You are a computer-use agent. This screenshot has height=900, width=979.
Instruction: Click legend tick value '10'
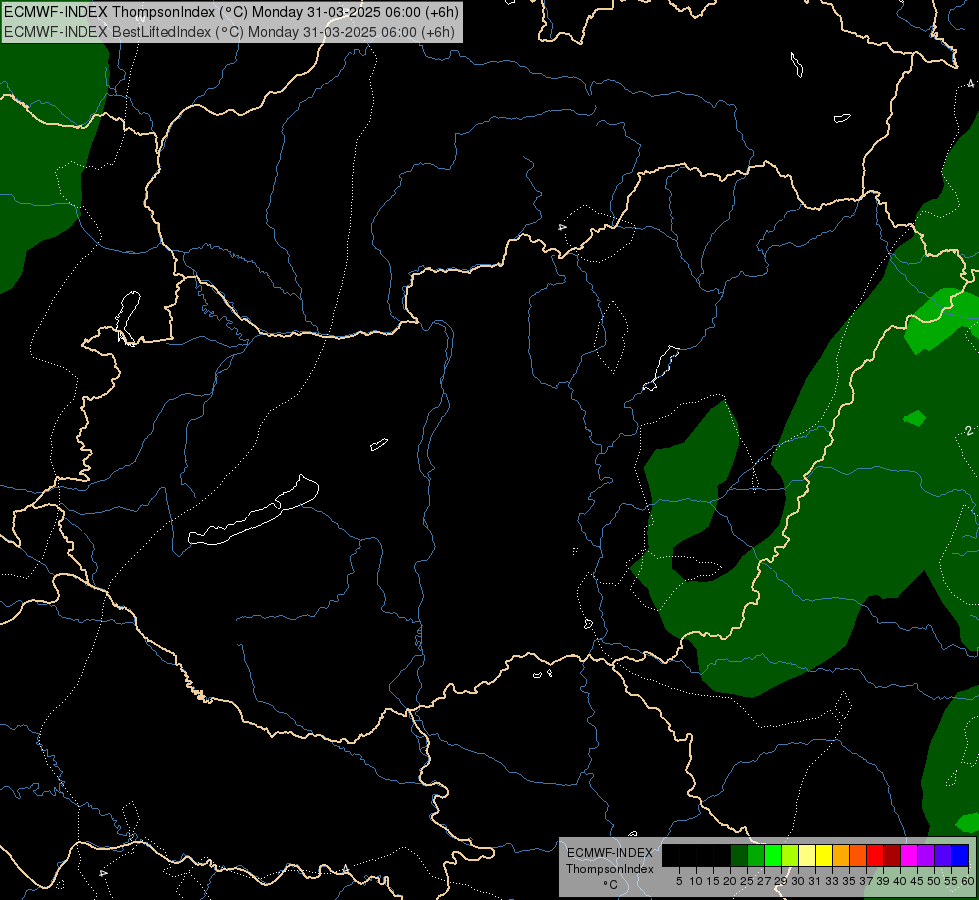point(696,881)
